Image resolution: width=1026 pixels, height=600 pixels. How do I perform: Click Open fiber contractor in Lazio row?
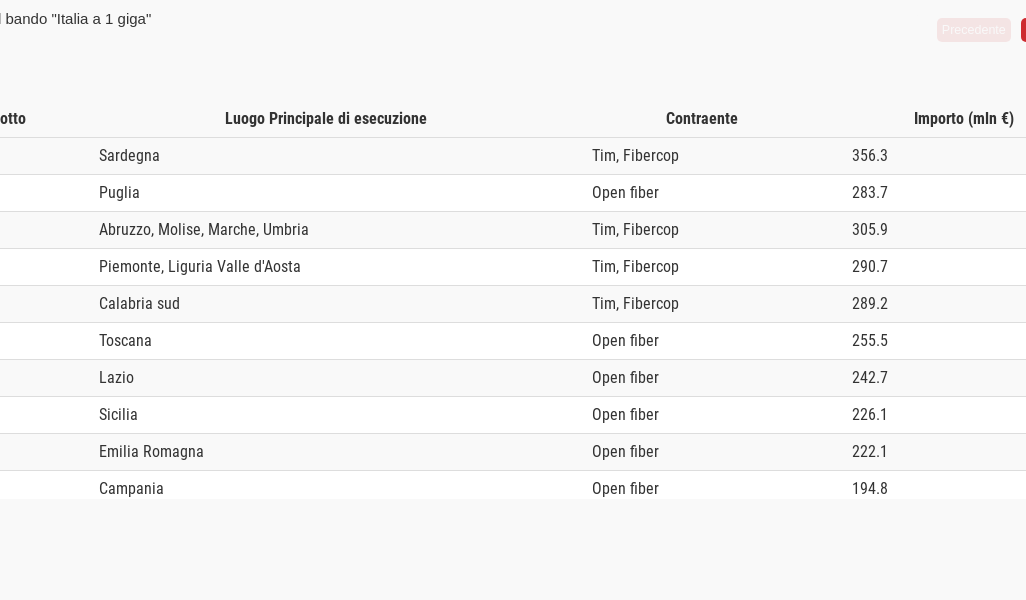tap(625, 378)
